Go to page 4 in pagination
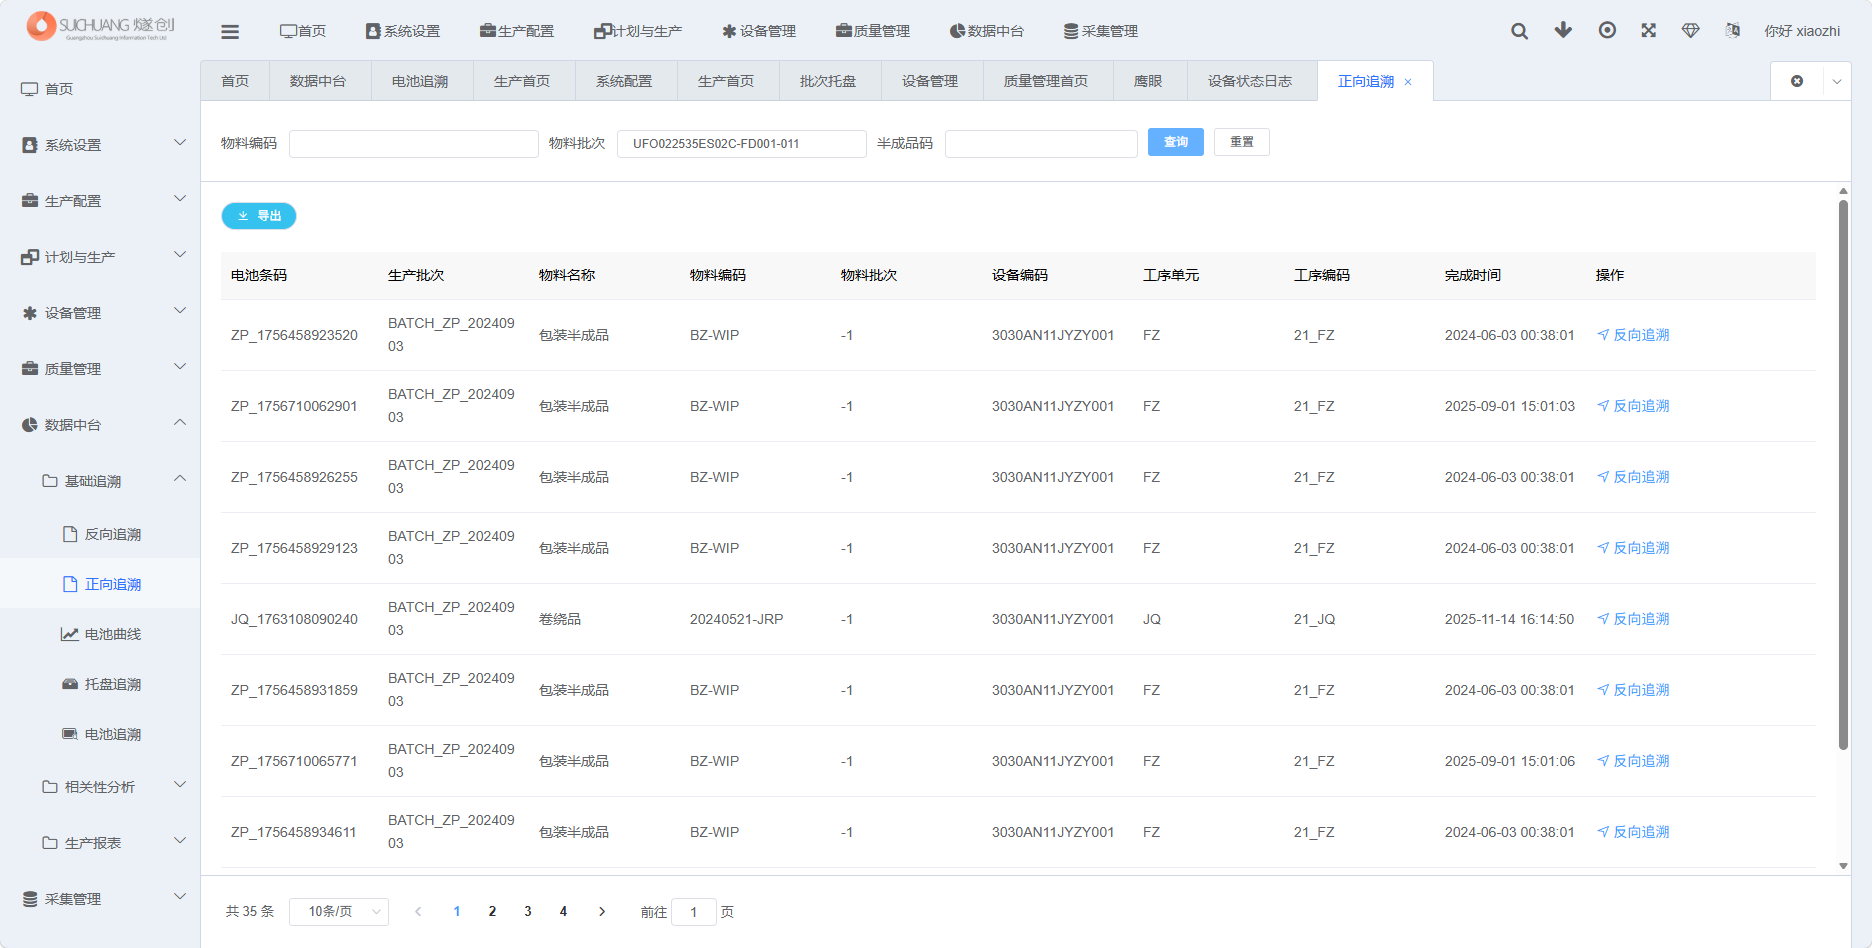1872x948 pixels. point(563,912)
